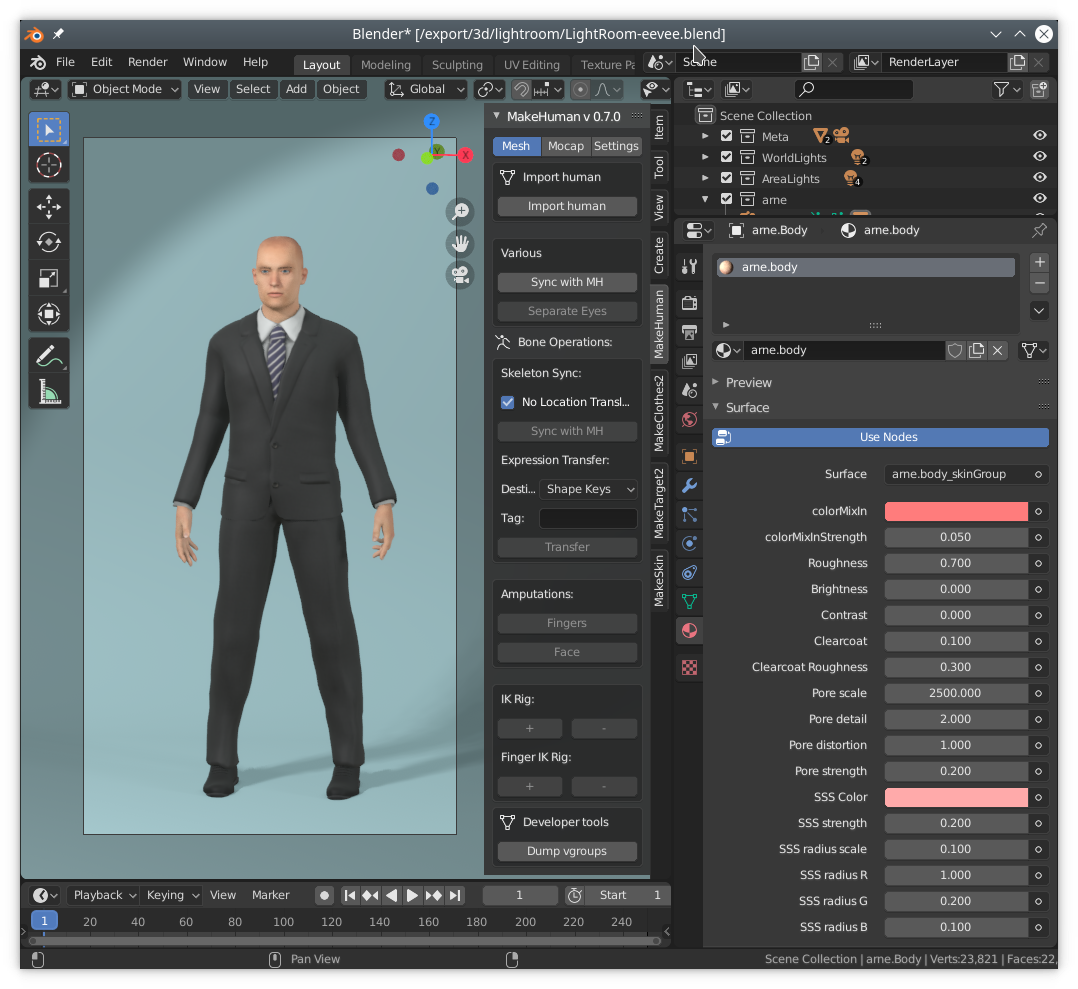Expand the Preview panel
1078x989 pixels.
coord(748,382)
